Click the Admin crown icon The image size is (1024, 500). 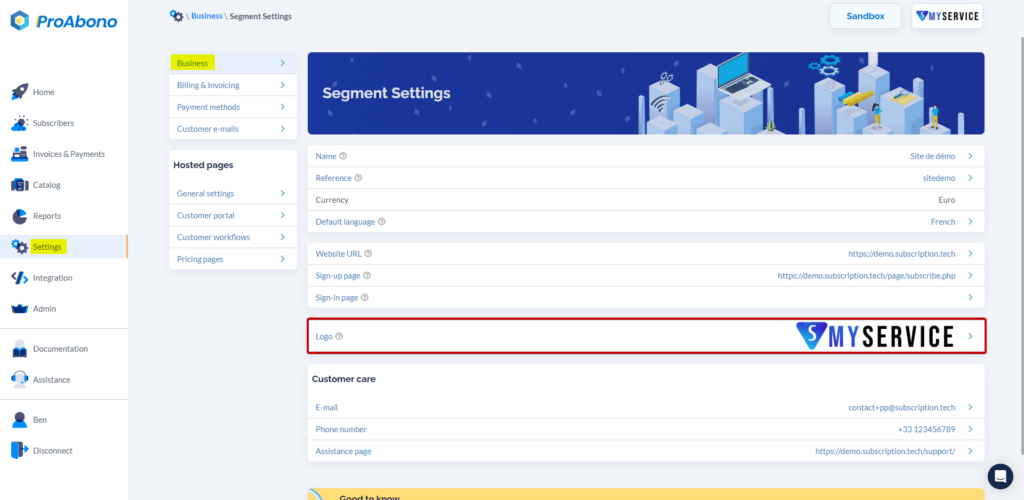pos(20,309)
